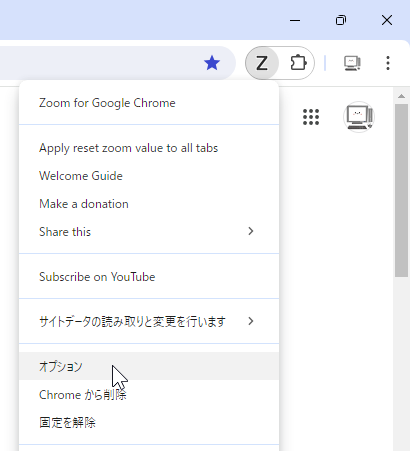Click the blue bookmark star icon
Viewport: 410px width, 451px height.
212,63
